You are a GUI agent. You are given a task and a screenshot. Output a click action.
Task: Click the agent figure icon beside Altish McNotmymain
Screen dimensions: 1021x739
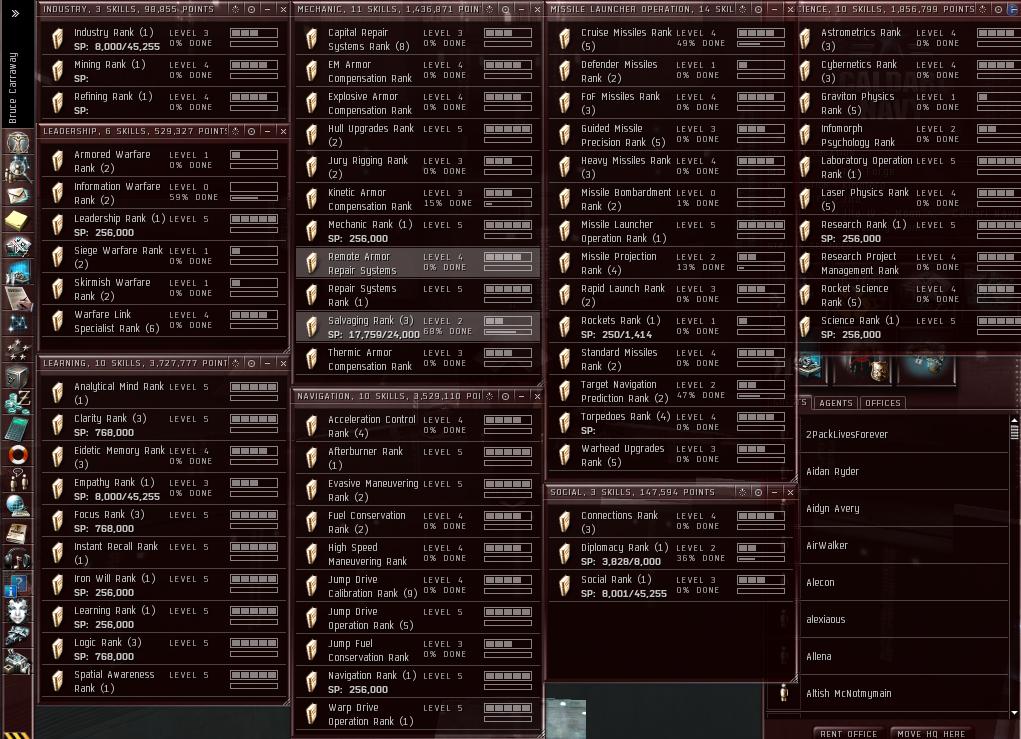[x=784, y=693]
